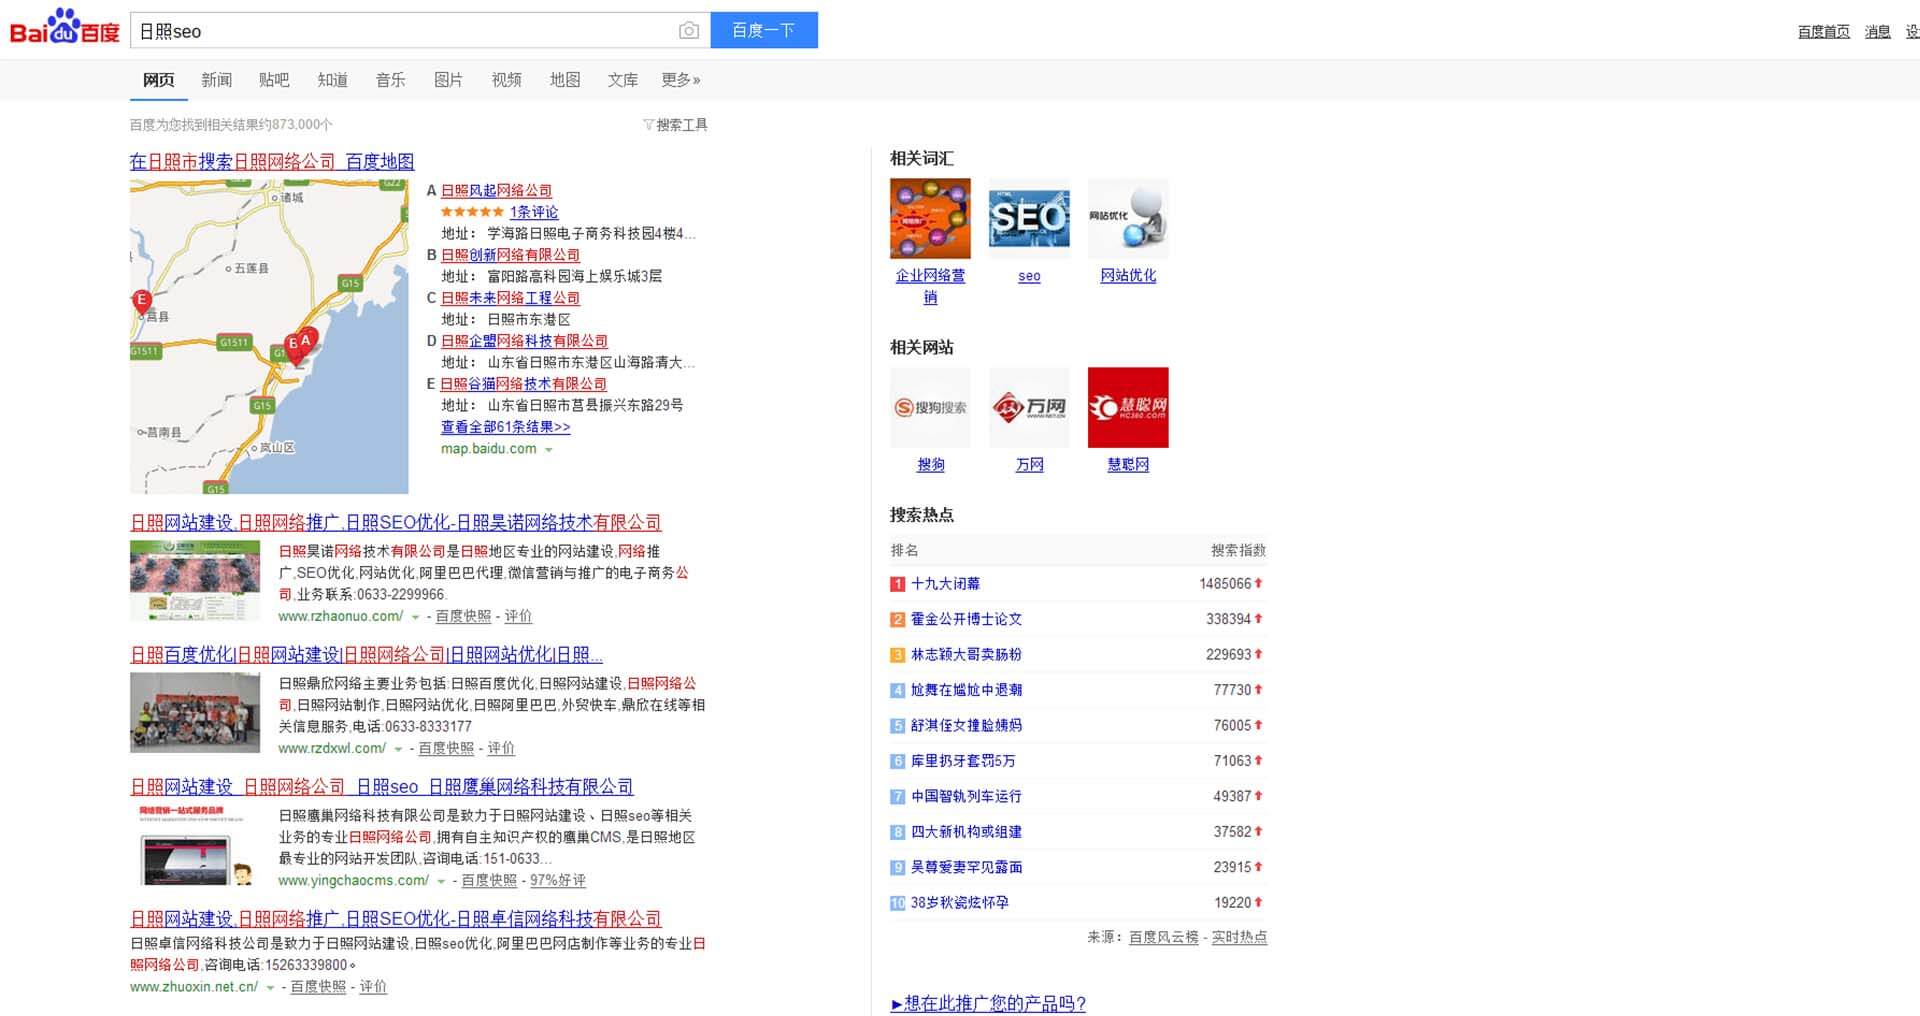Expand arrow beside www.yingchaocms.com/
The image size is (1920, 1016).
point(441,882)
